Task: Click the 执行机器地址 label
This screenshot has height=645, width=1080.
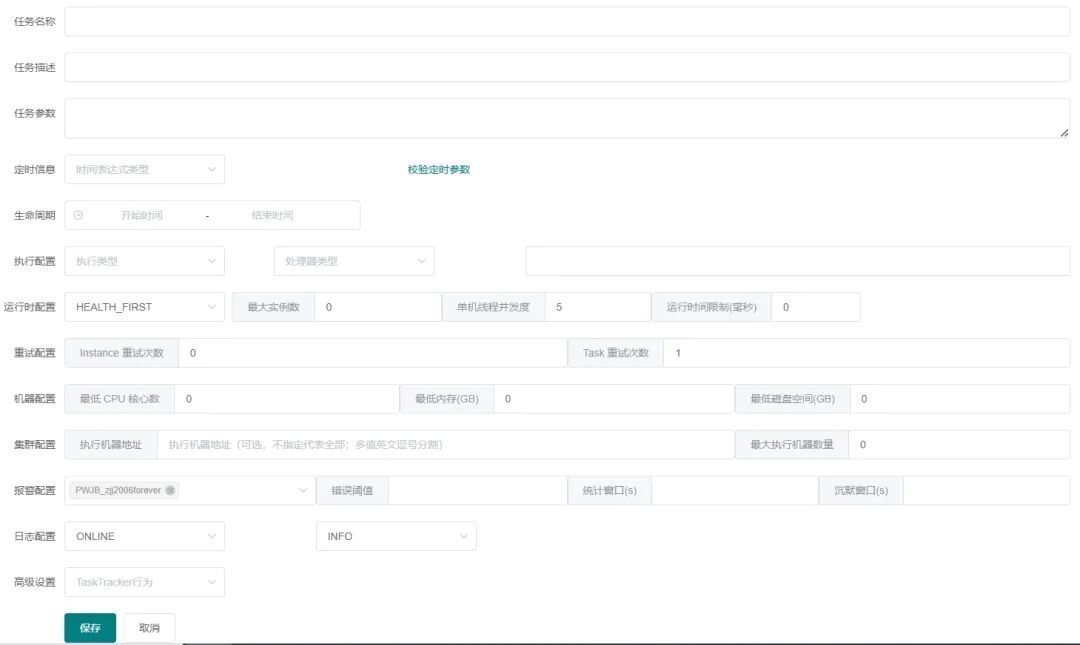Action: [x=111, y=444]
